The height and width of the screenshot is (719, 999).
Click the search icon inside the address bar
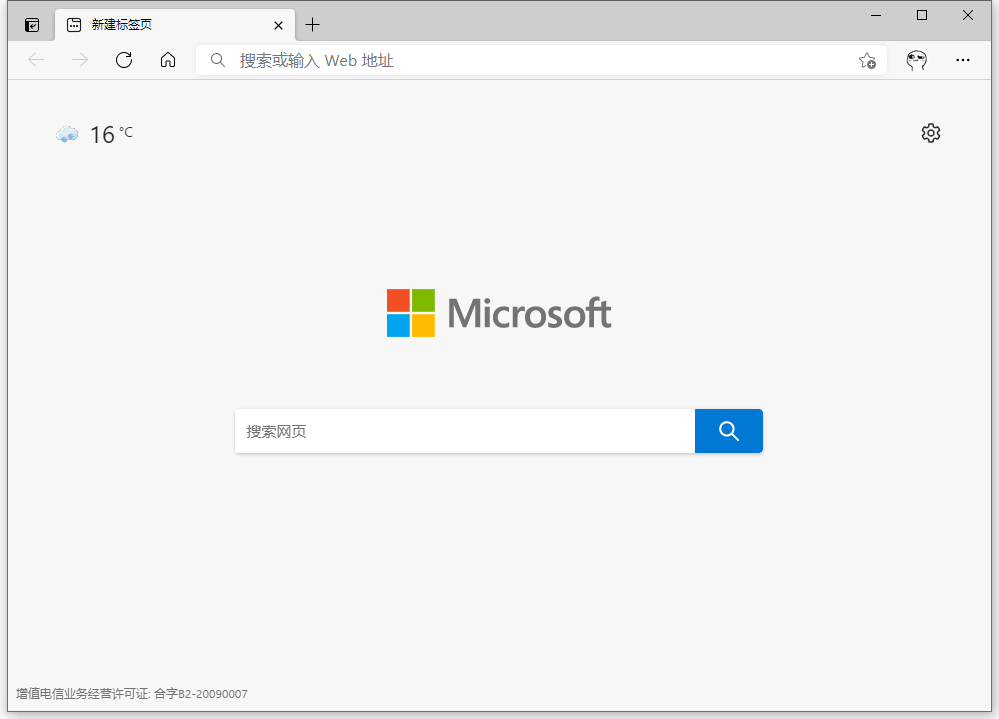(x=217, y=60)
